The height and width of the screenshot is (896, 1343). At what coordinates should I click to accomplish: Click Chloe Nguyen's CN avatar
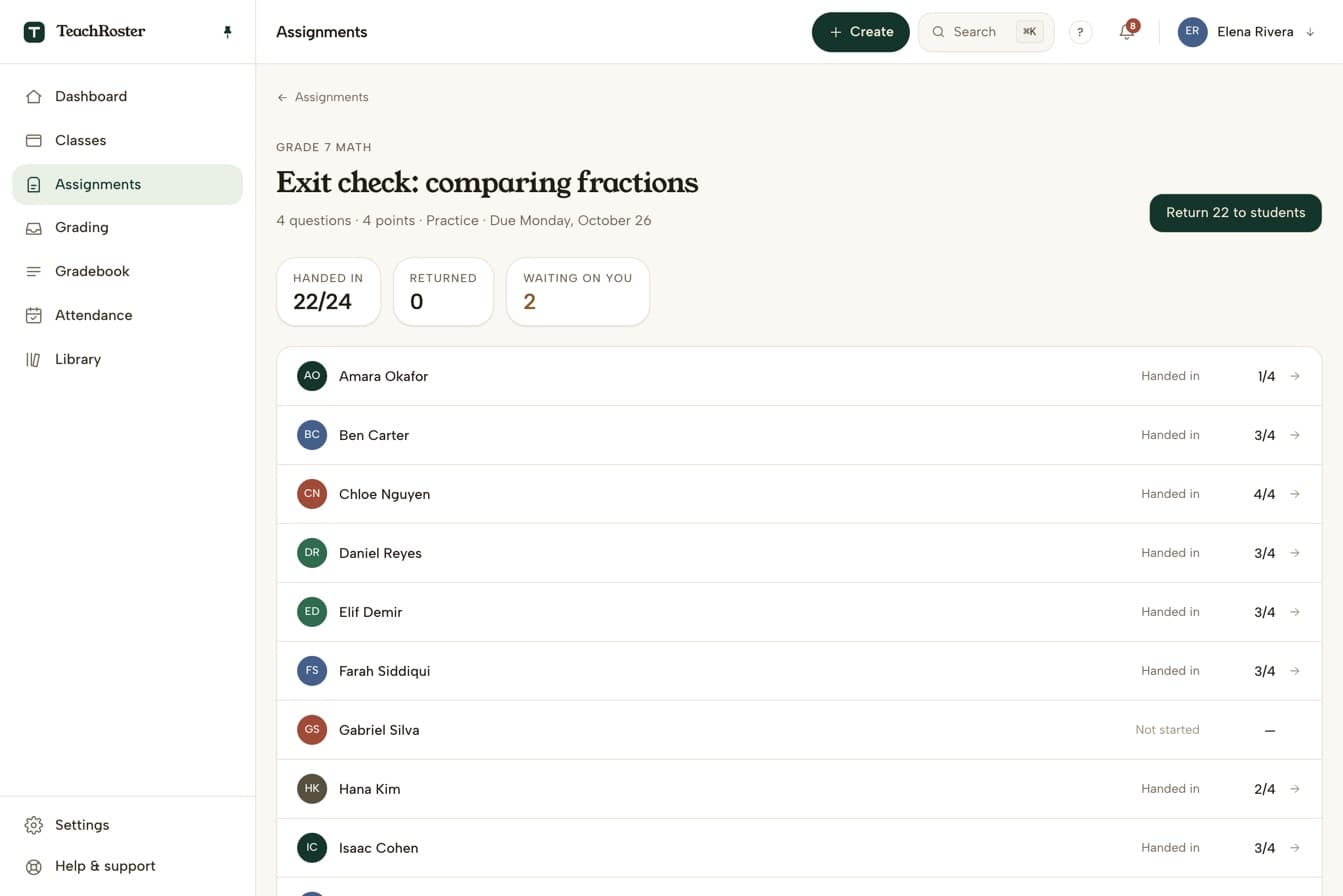coord(312,494)
